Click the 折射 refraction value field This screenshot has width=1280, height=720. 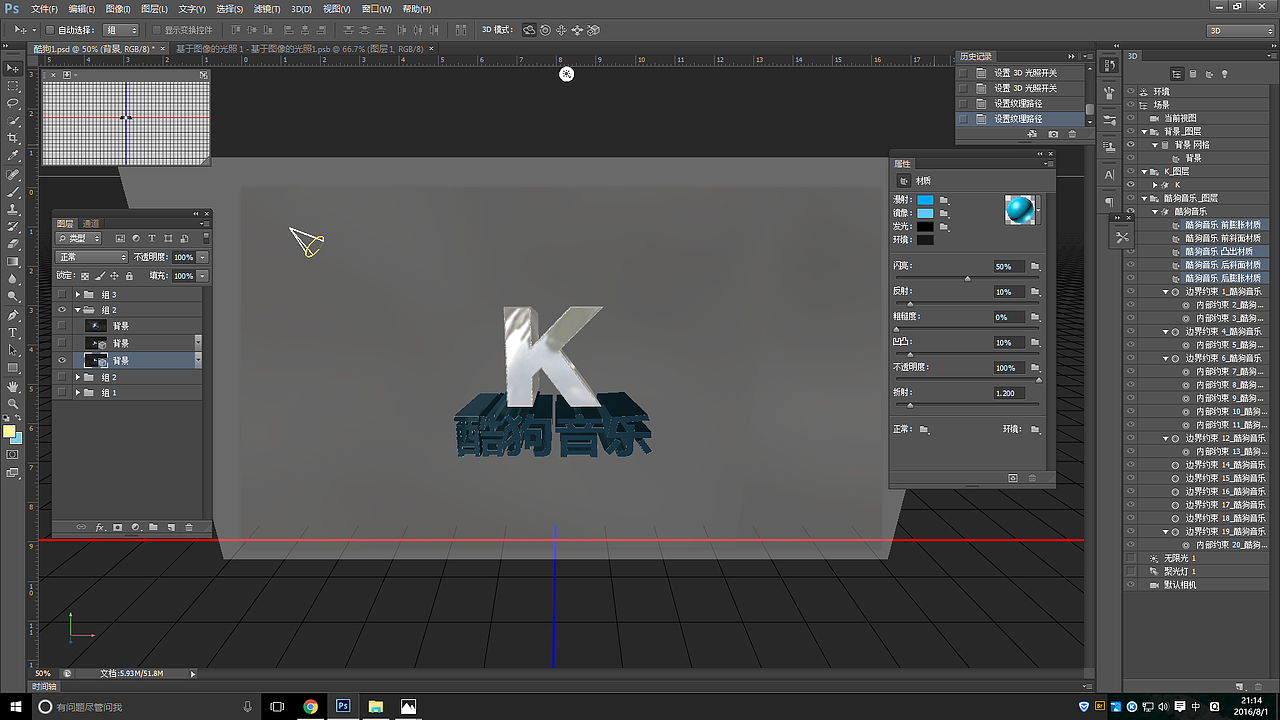click(1009, 393)
